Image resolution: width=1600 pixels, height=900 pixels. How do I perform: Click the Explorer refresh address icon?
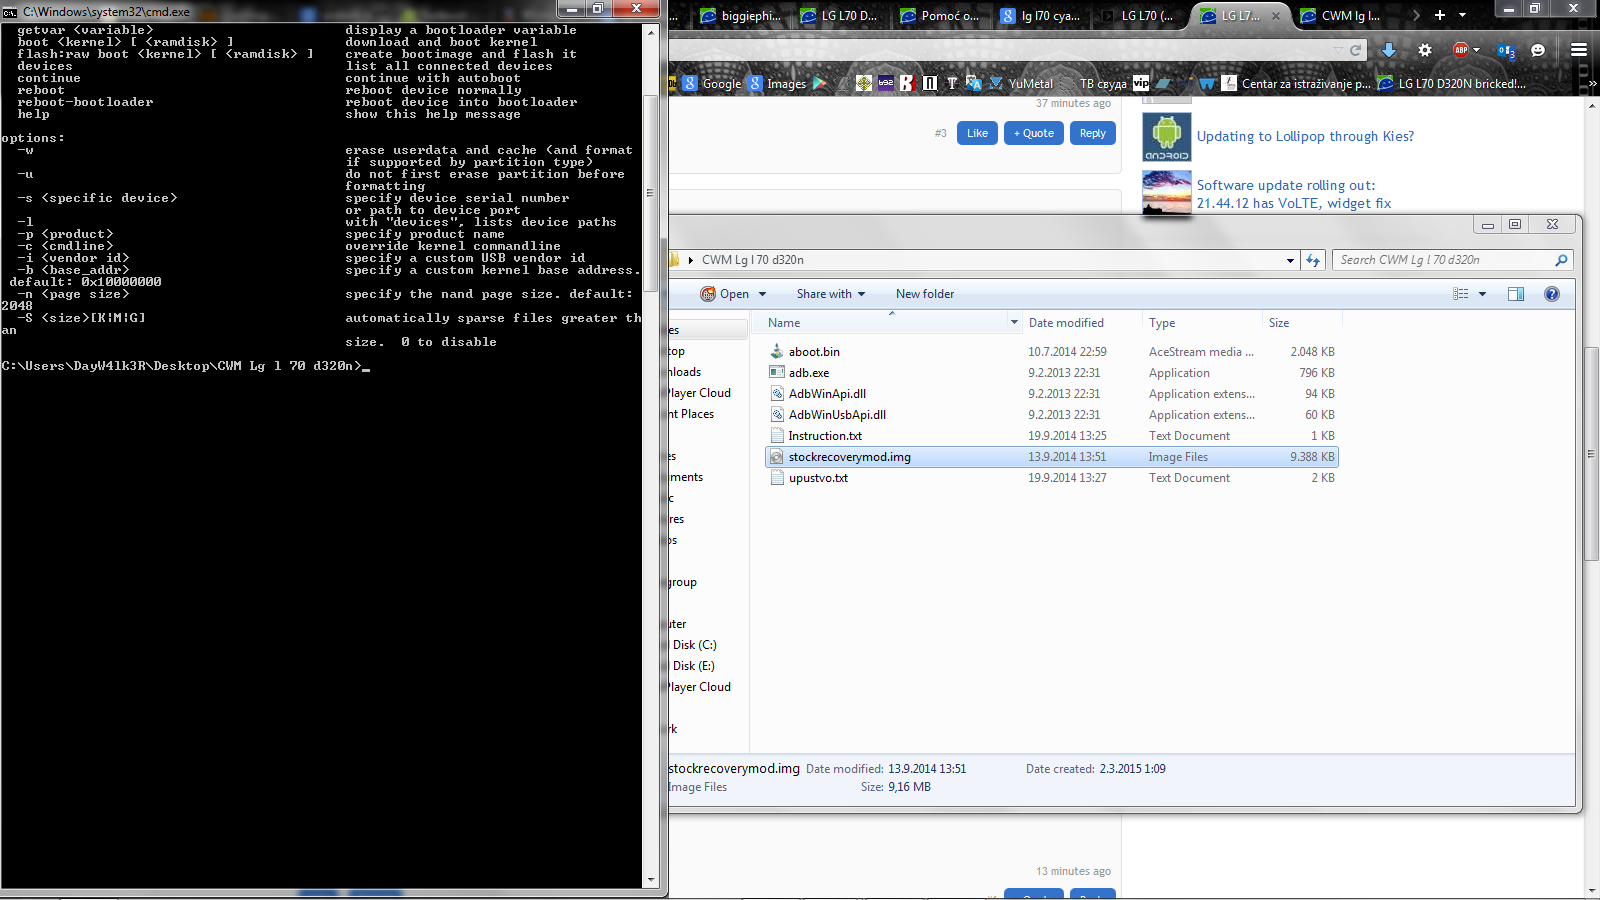1313,260
